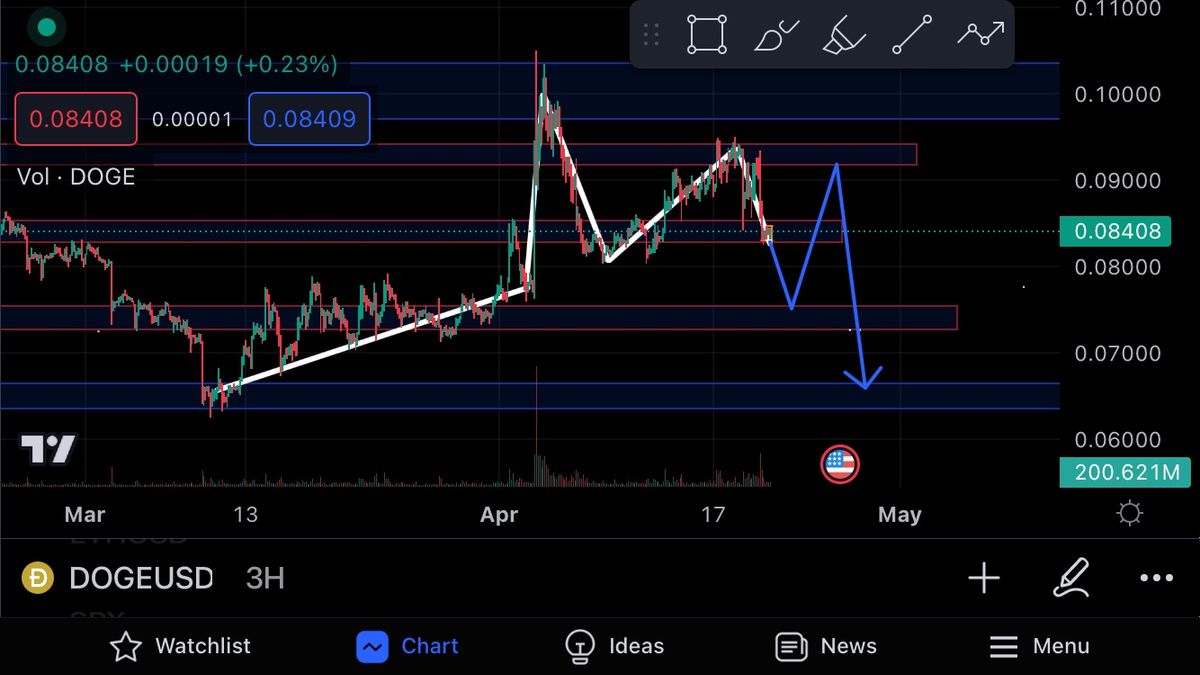Tap the red 0.08408 sell button
The width and height of the screenshot is (1200, 675).
pyautogui.click(x=75, y=119)
